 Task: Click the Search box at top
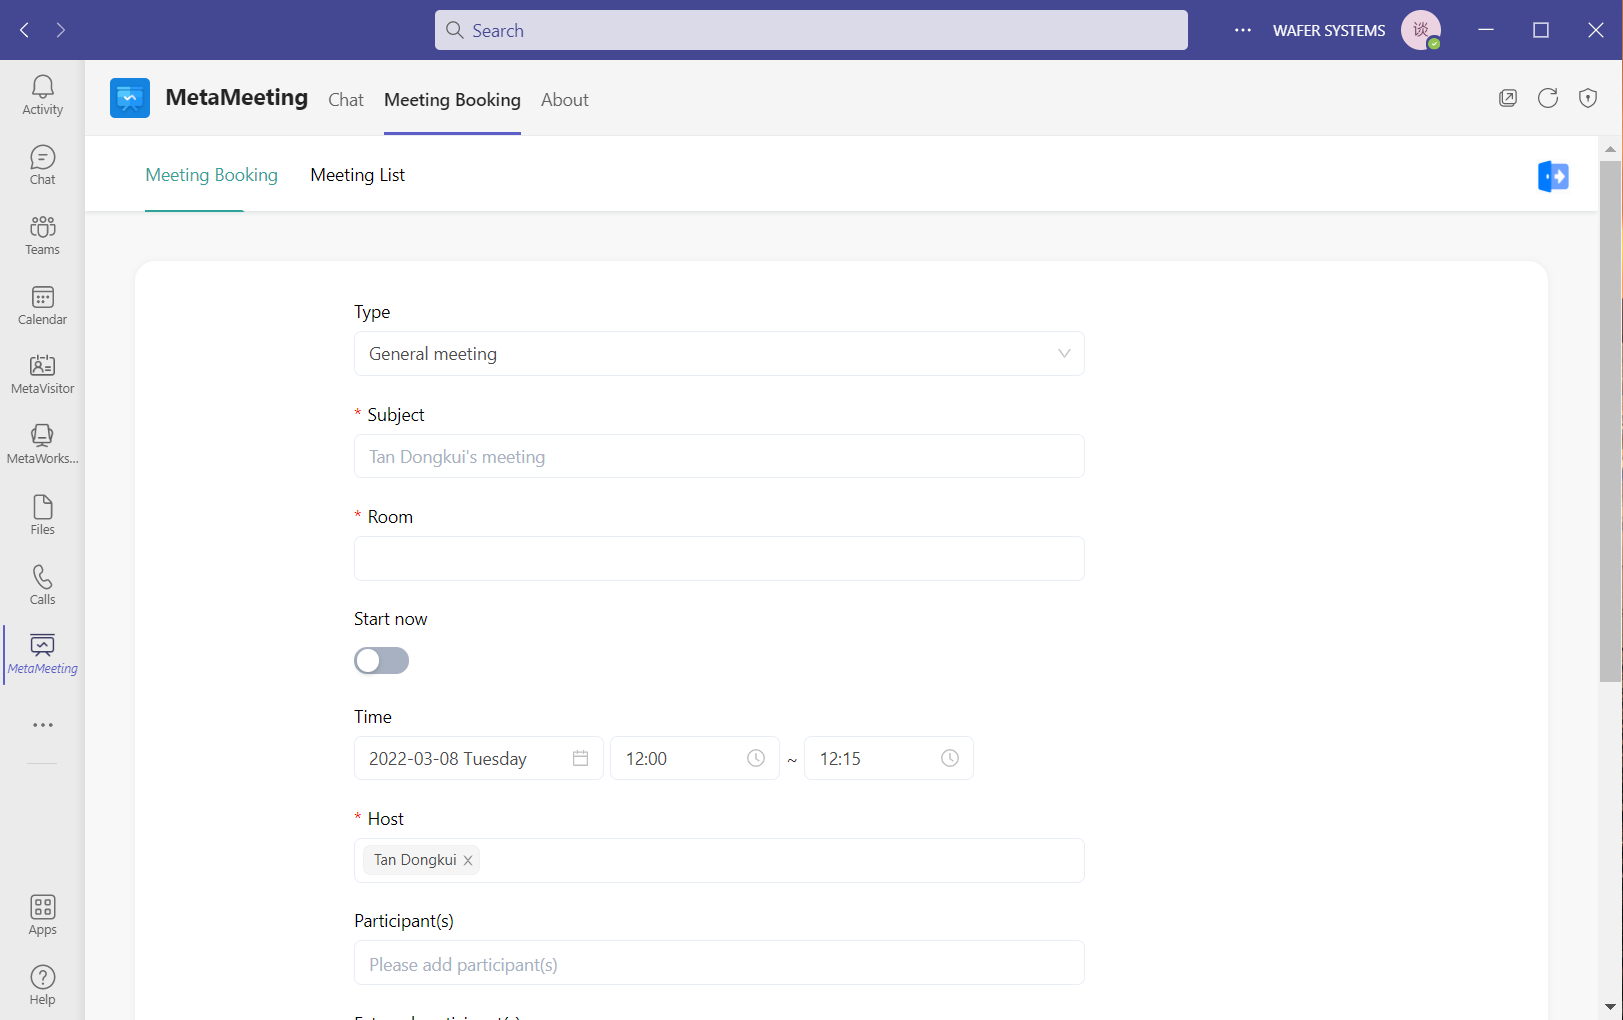(811, 30)
